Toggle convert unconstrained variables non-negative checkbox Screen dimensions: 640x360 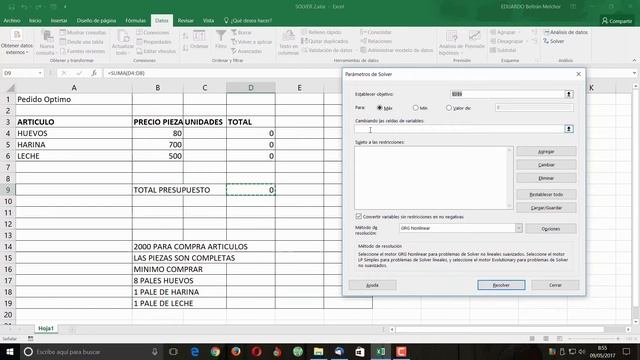pyautogui.click(x=359, y=216)
